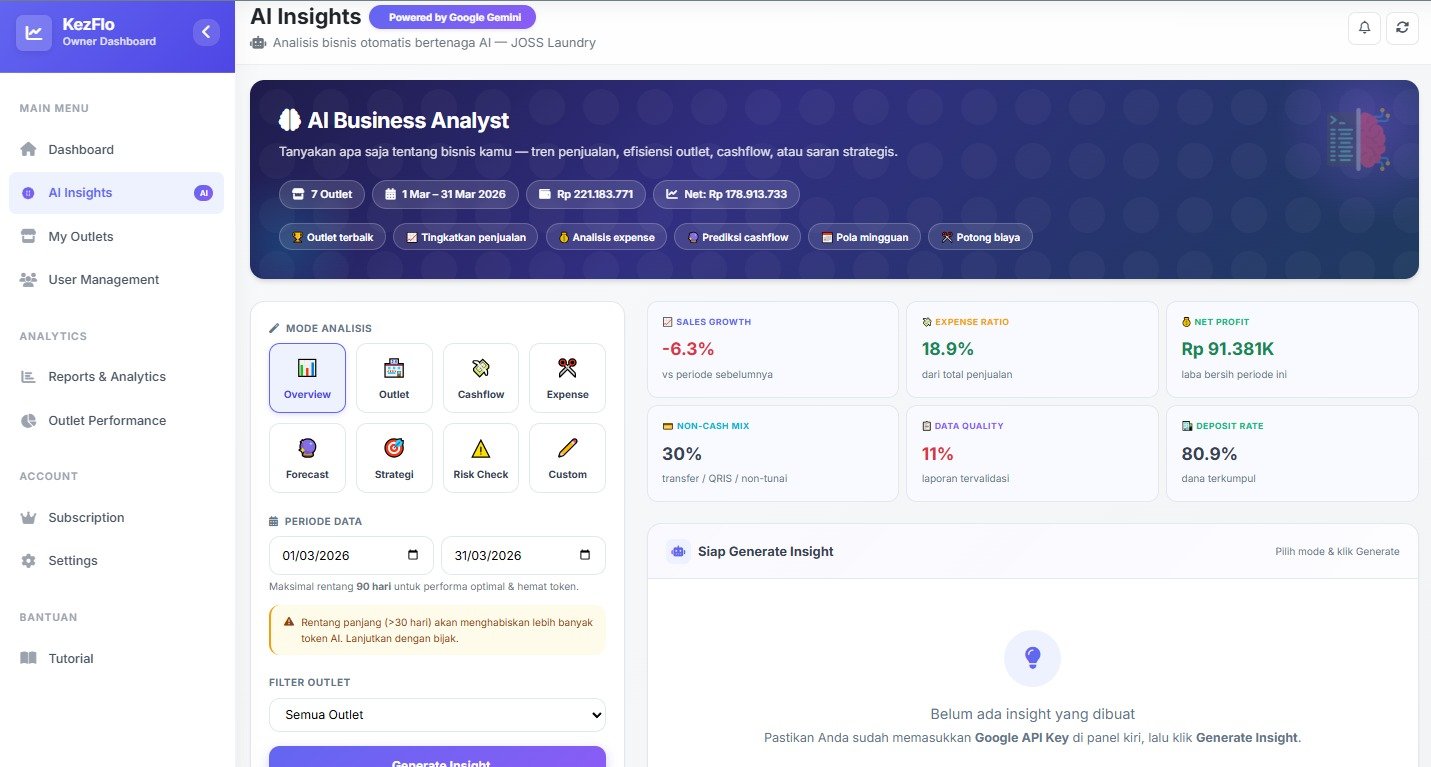The width and height of the screenshot is (1431, 767).
Task: Select the Expense analysis mode
Action: click(567, 378)
